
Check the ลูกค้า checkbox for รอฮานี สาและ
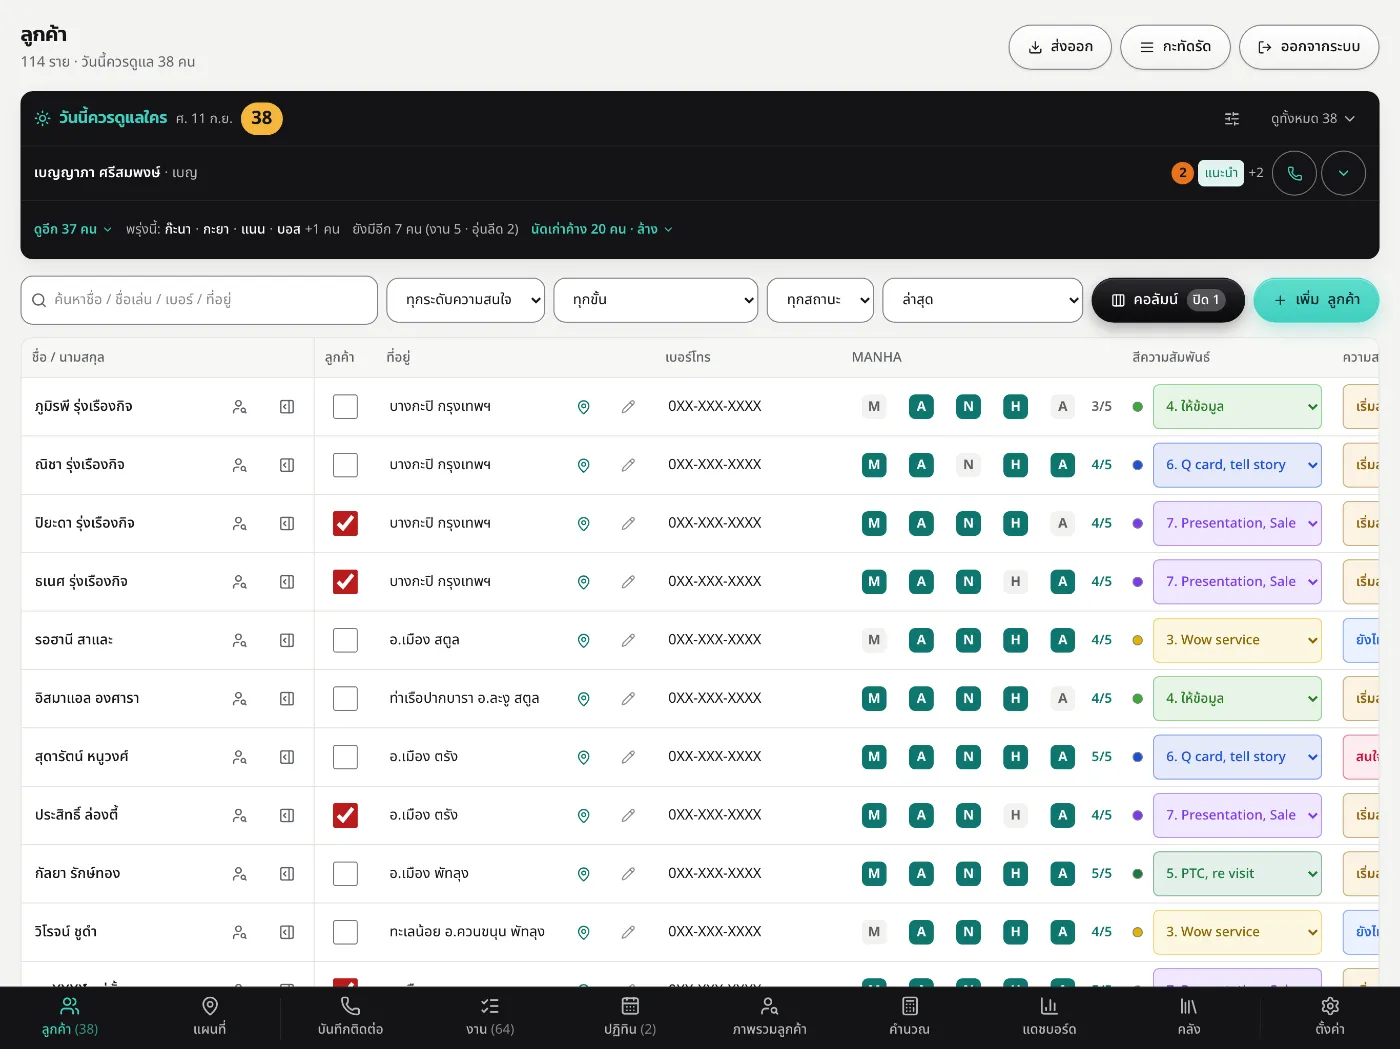345,640
